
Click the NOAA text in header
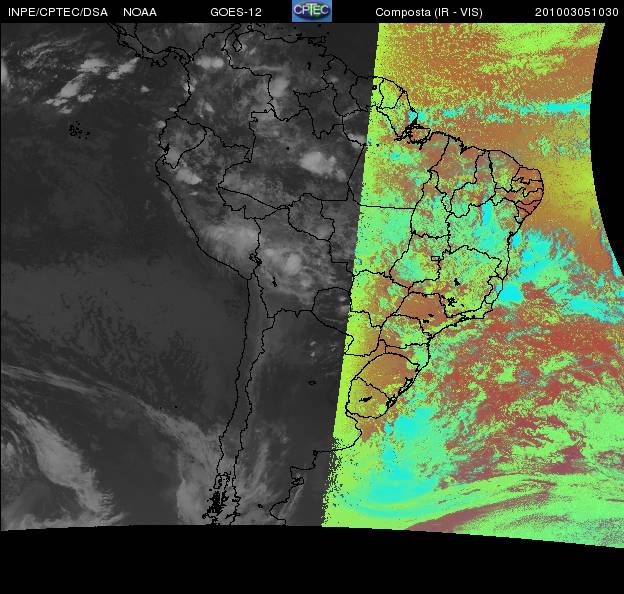click(x=140, y=12)
